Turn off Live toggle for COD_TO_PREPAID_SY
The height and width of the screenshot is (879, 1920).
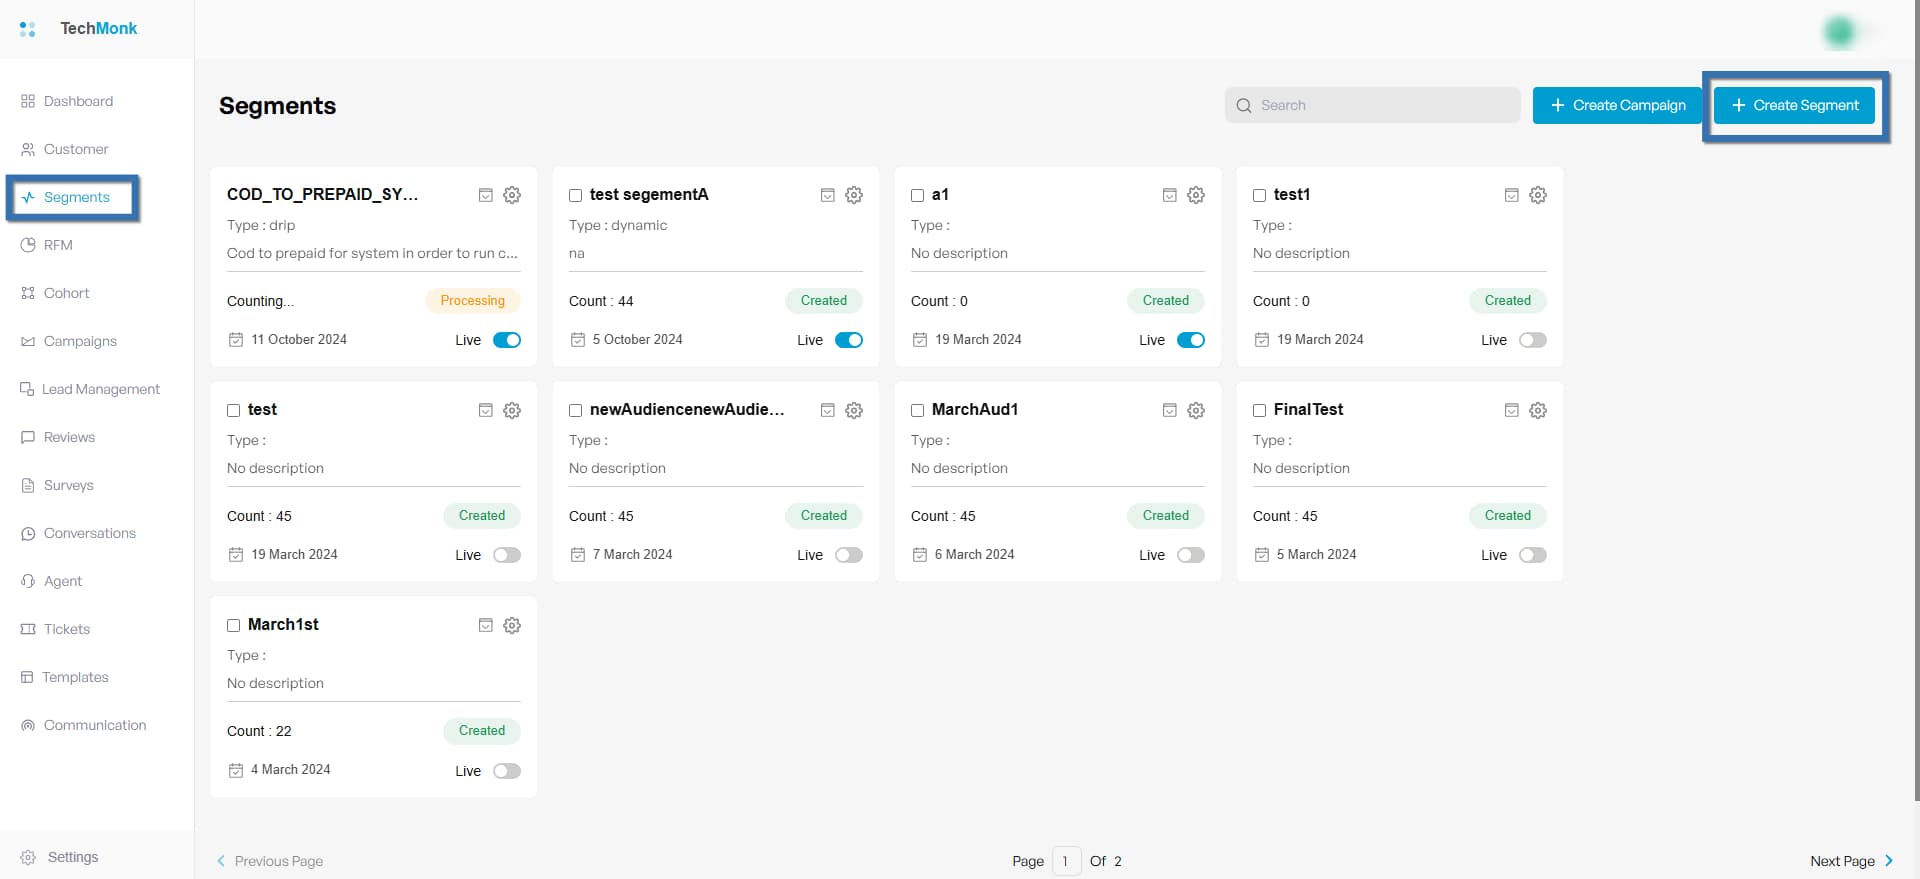(507, 340)
